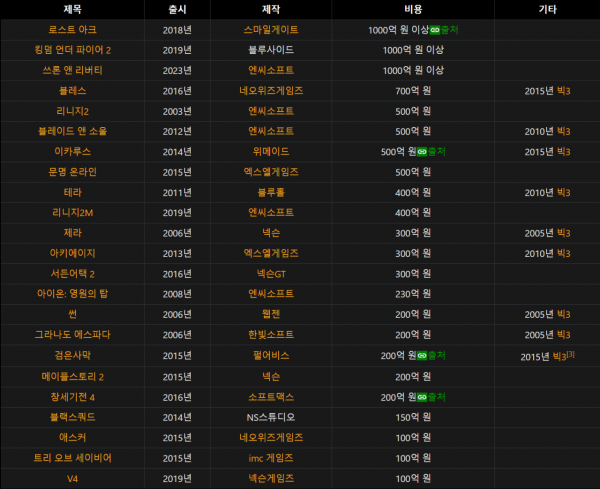Open the 넥슨게임즈 developer link
This screenshot has width=600, height=489.
click(271, 478)
